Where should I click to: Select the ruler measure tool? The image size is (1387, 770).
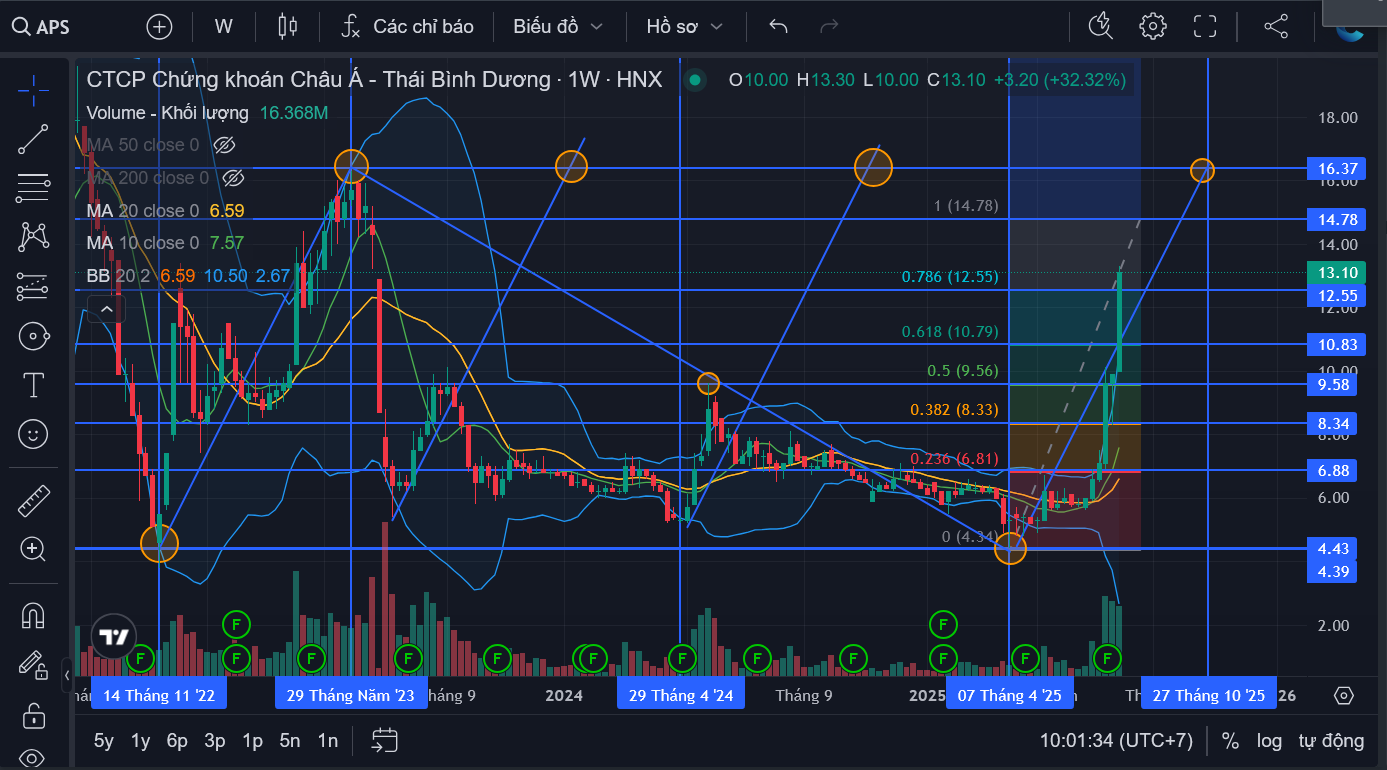33,500
